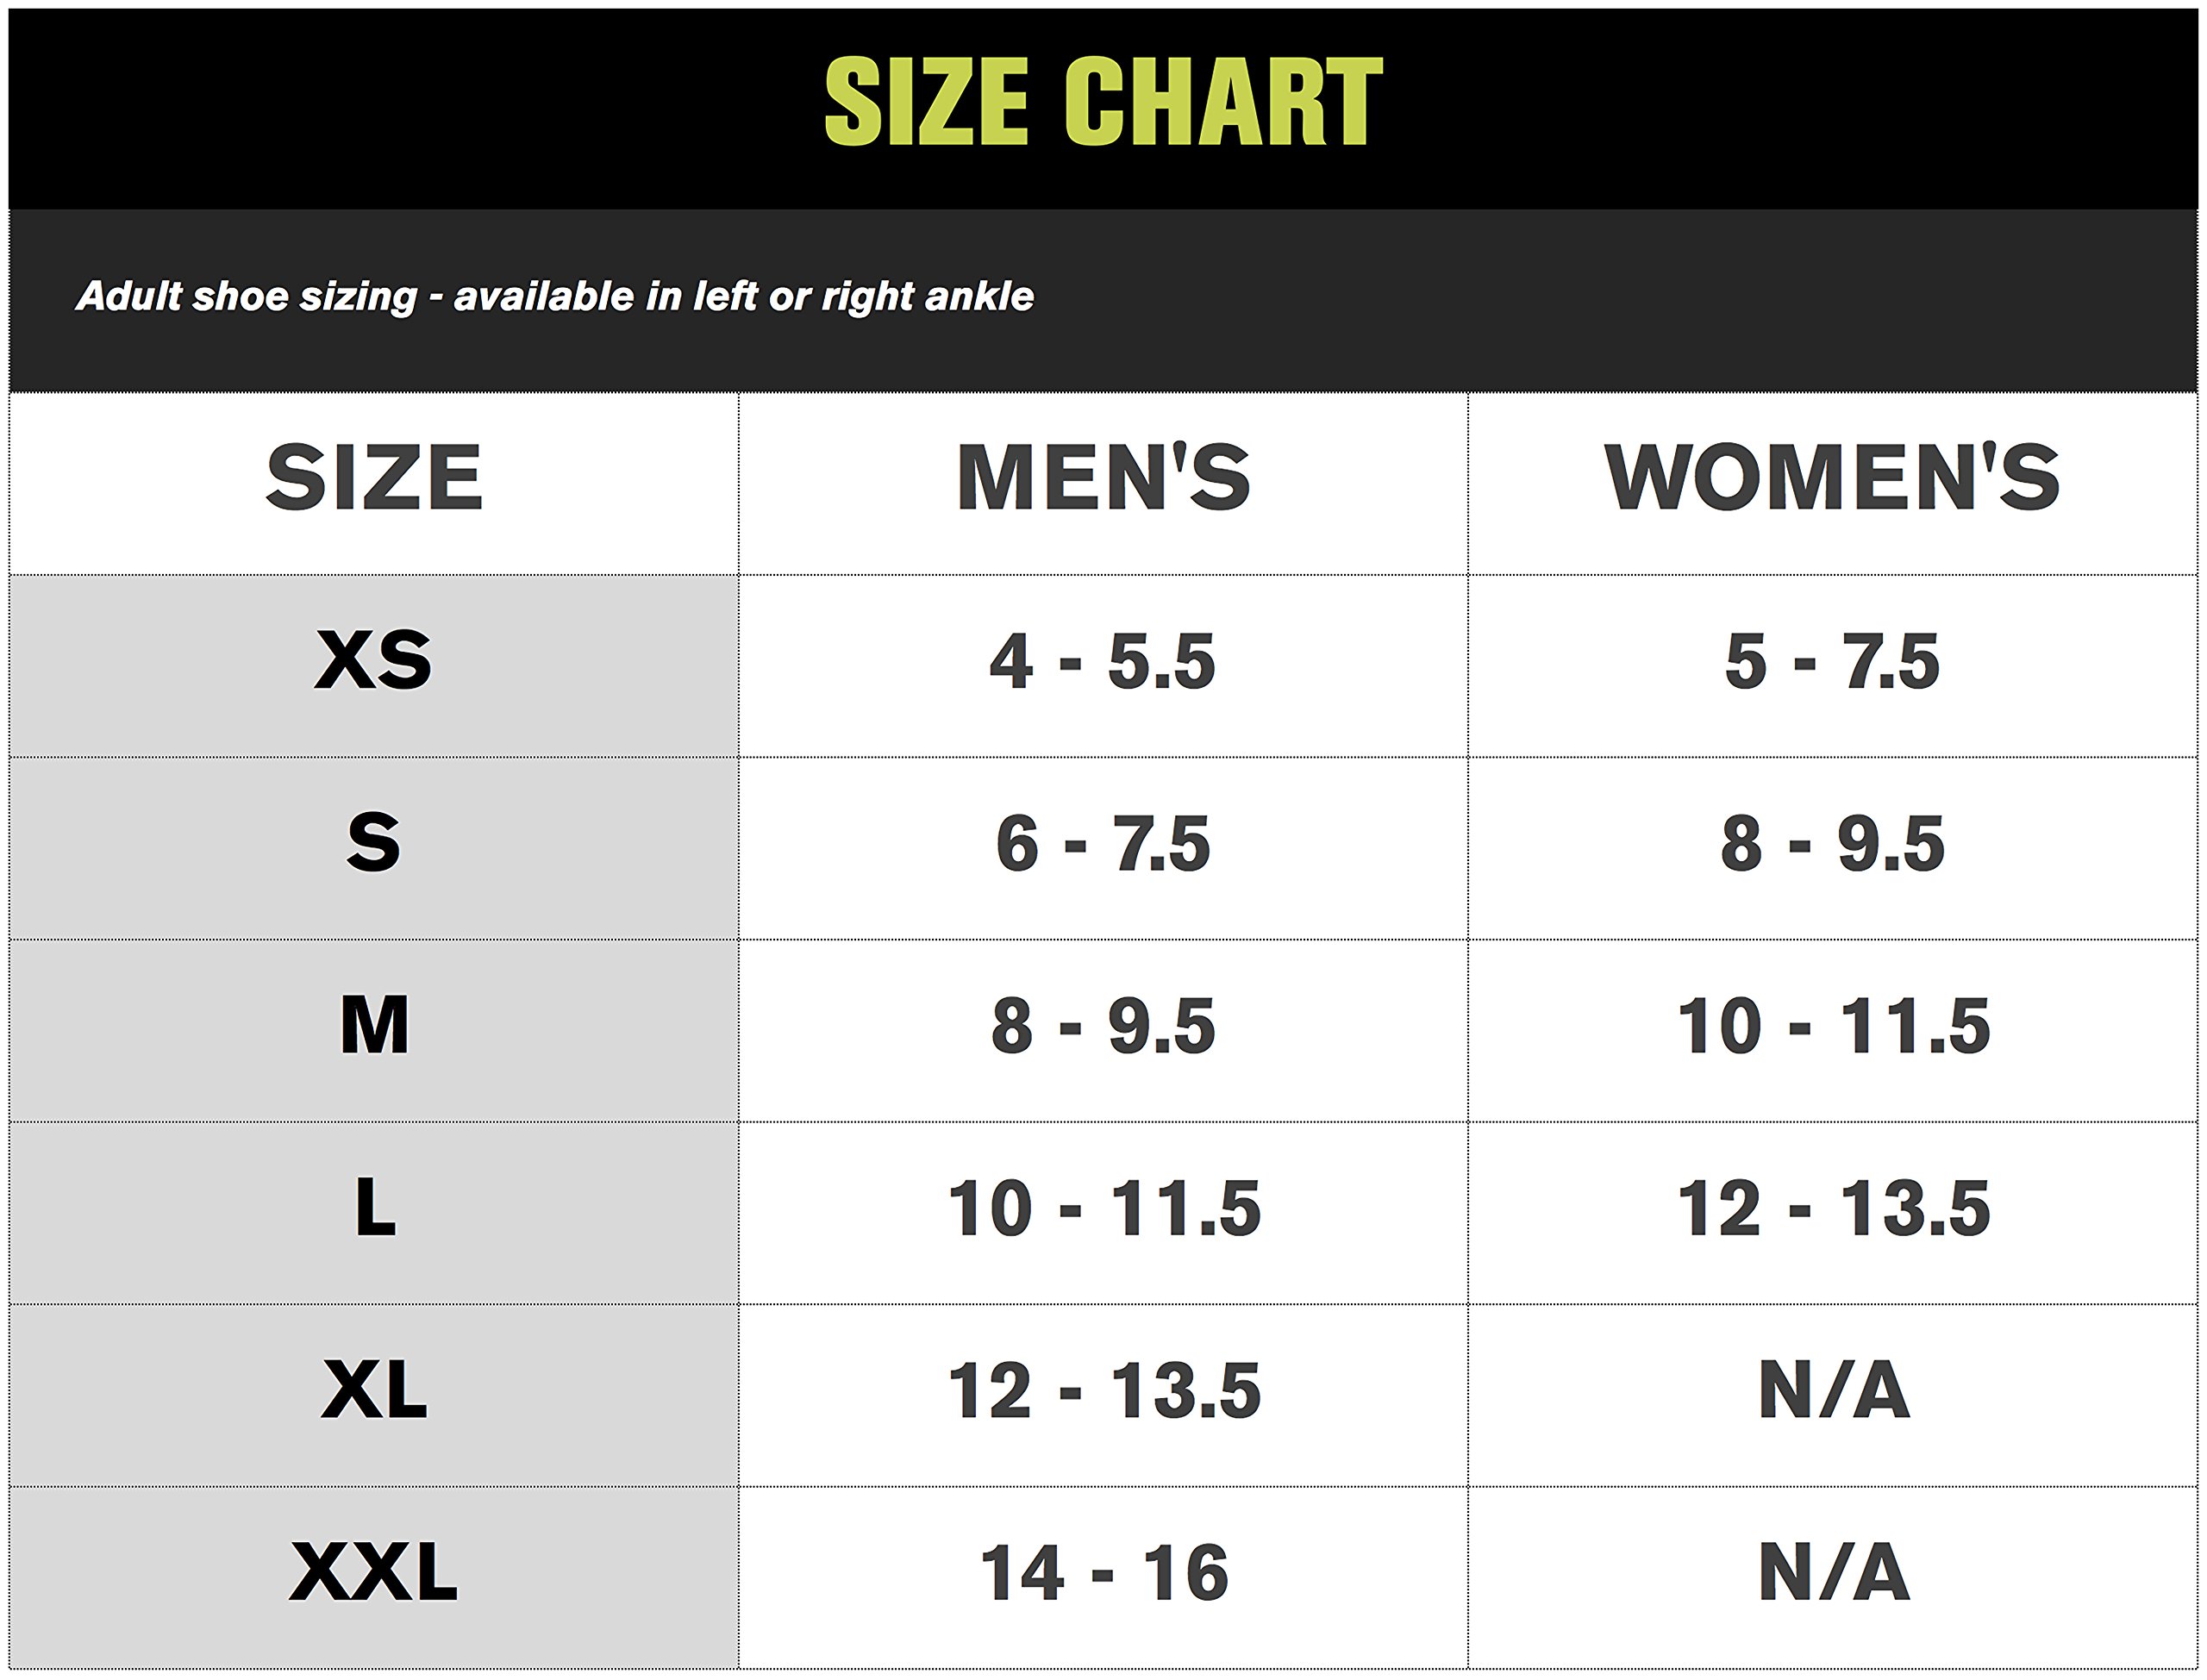Click the N/A cell for XL
This screenshot has width=2207, height=1680.
tap(1832, 1390)
